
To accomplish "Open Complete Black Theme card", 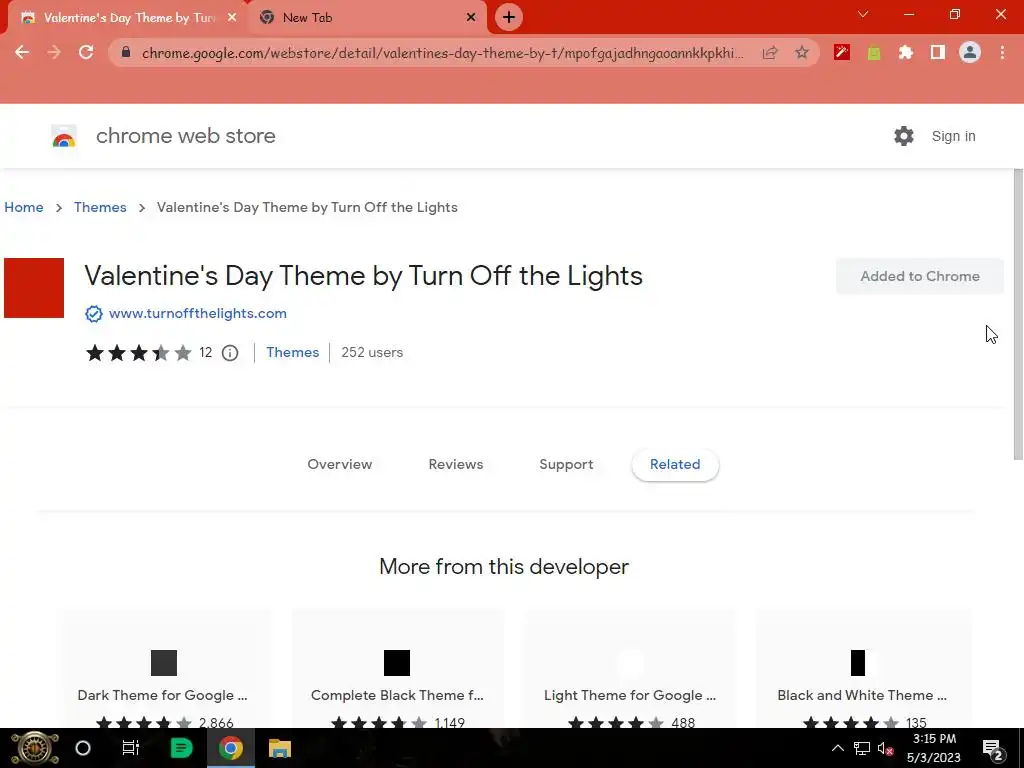I will [x=397, y=669].
